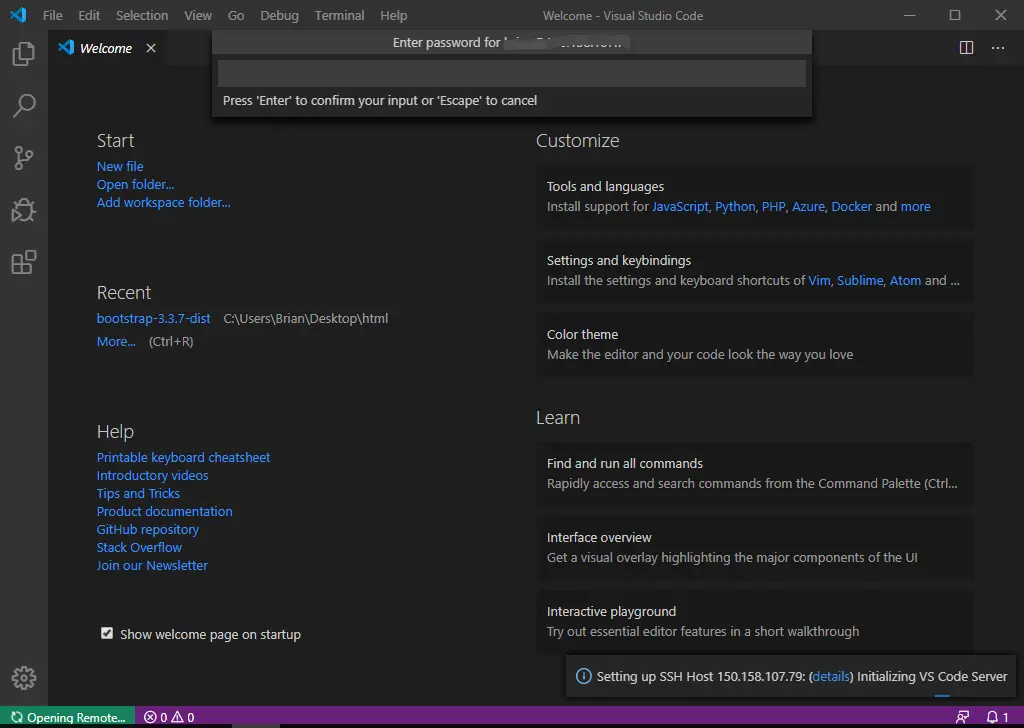The image size is (1024, 728).
Task: Open the Manage gear menu
Action: click(24, 678)
